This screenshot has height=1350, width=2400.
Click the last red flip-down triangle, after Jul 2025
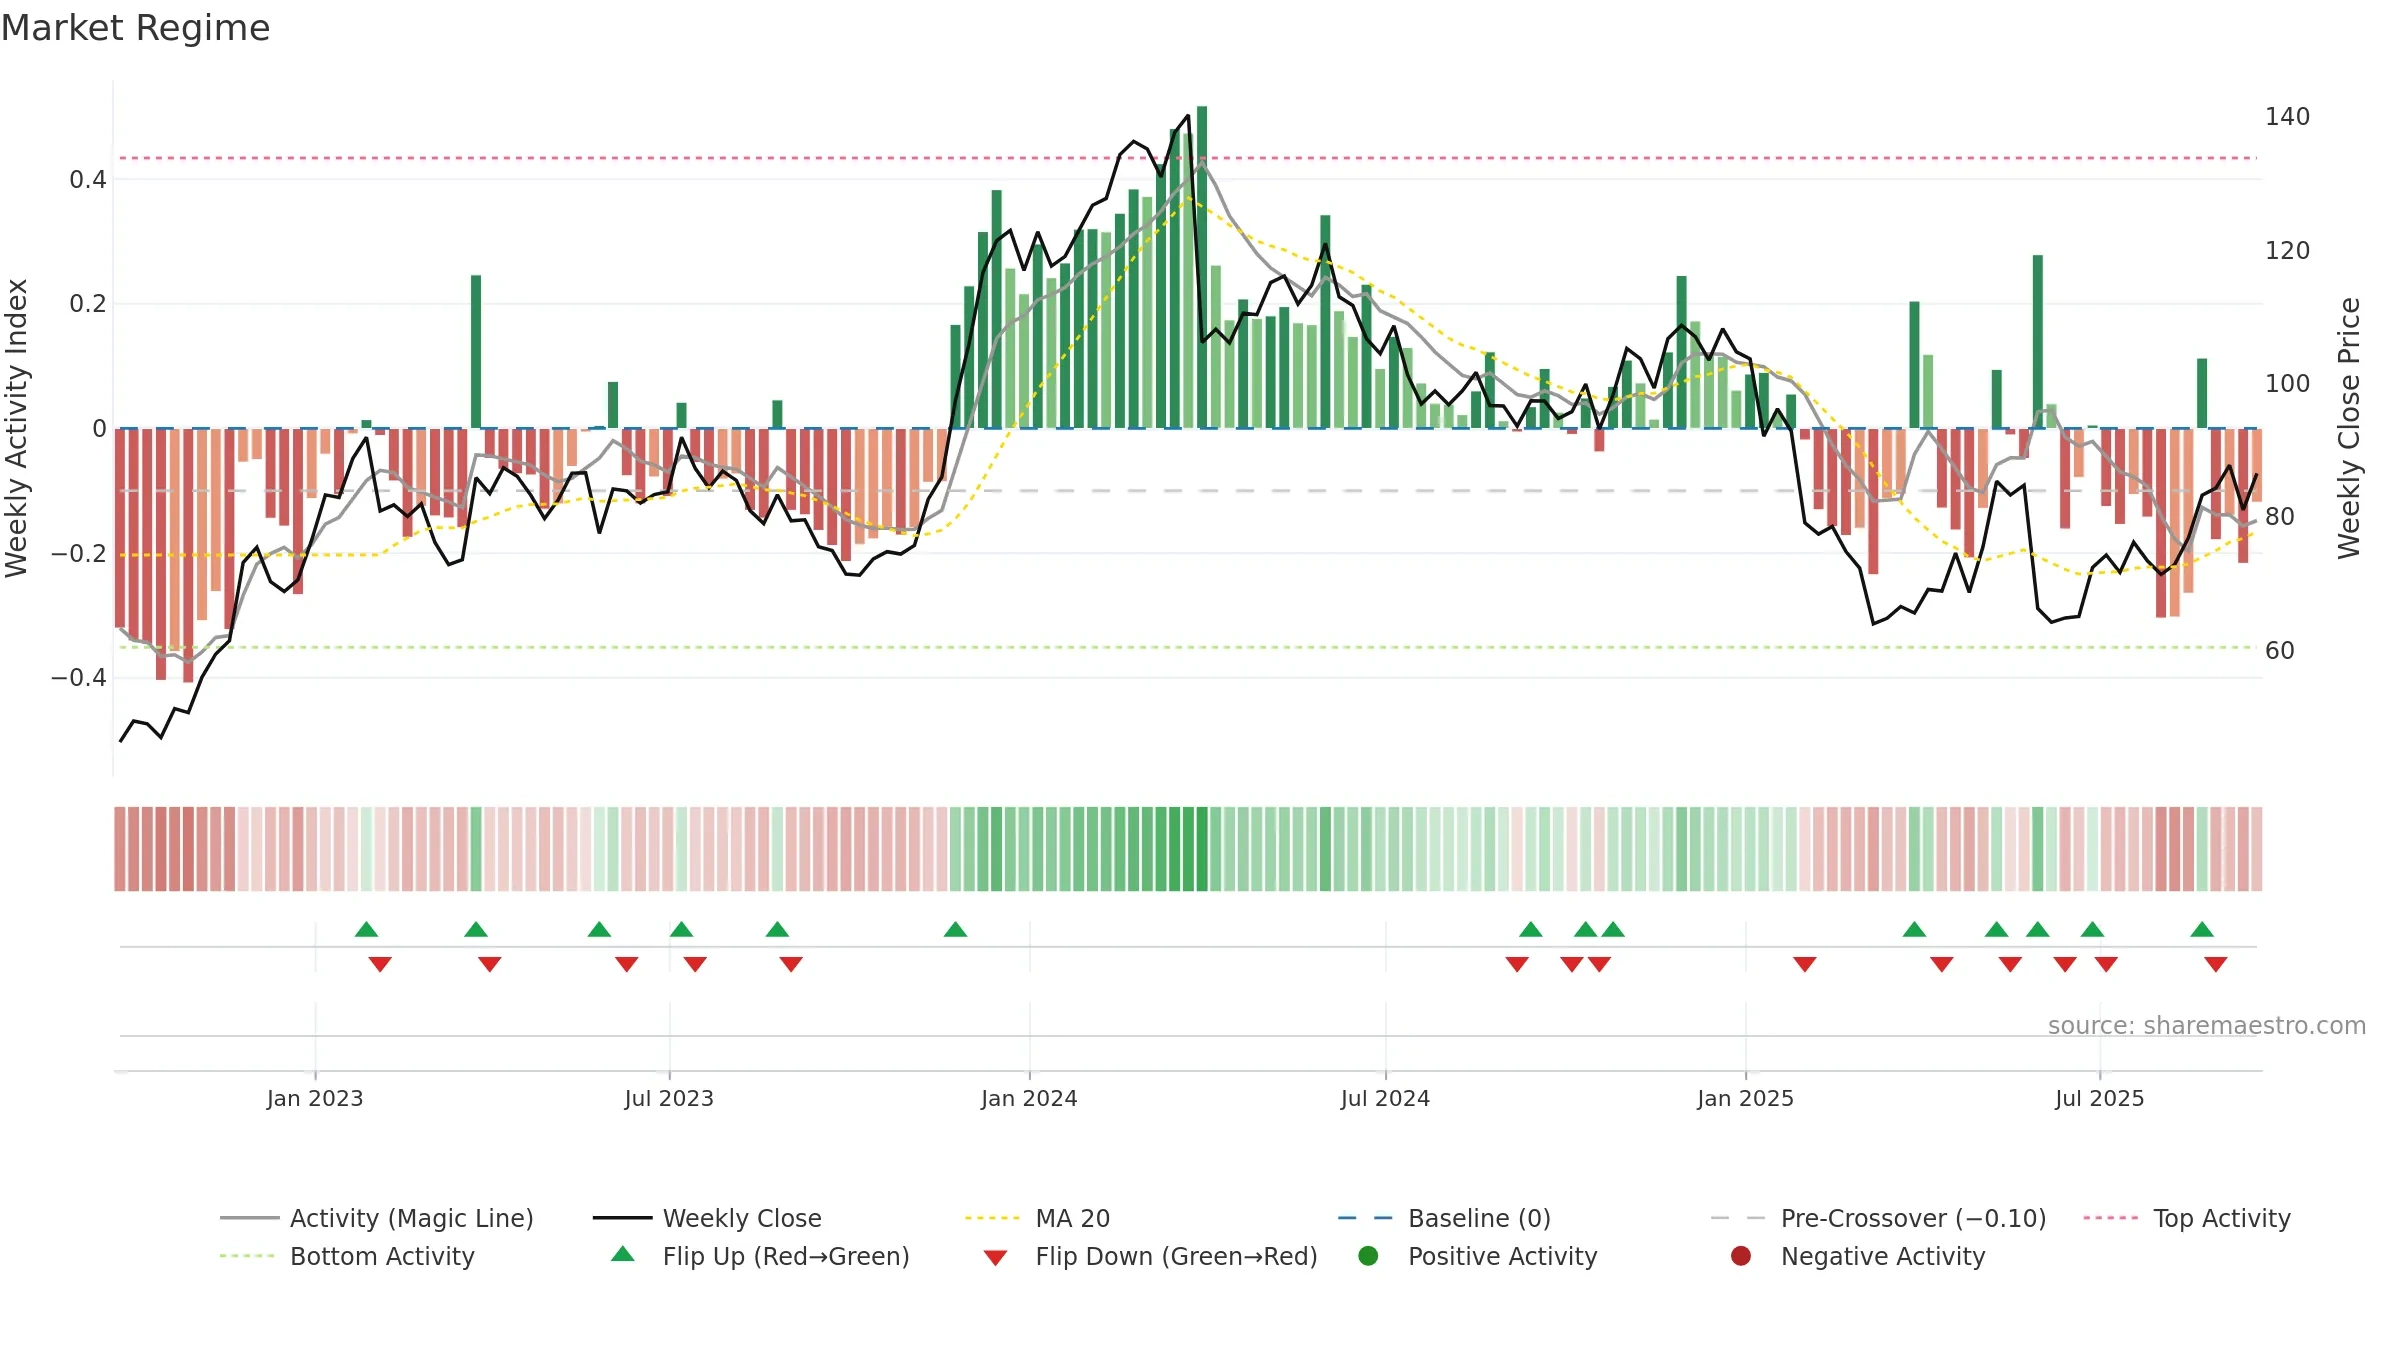click(2216, 964)
